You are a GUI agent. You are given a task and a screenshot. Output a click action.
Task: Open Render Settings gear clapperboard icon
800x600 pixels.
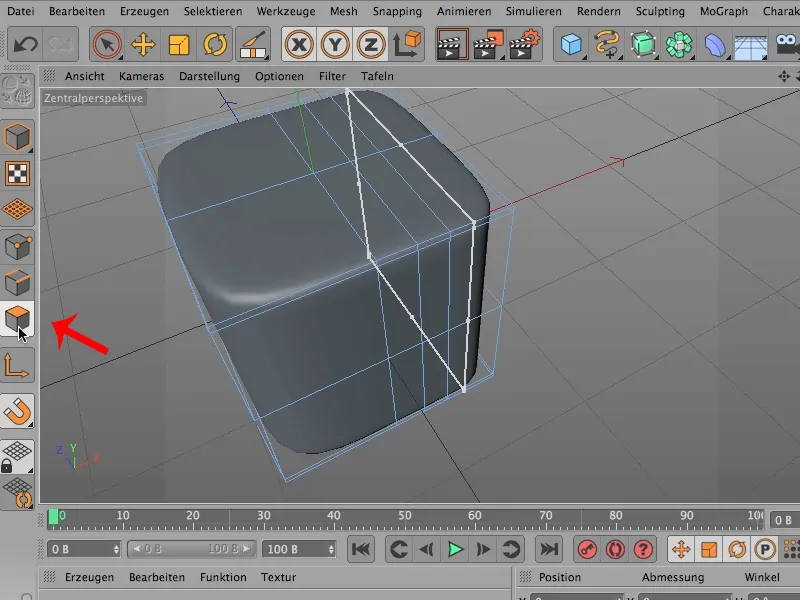coord(524,44)
